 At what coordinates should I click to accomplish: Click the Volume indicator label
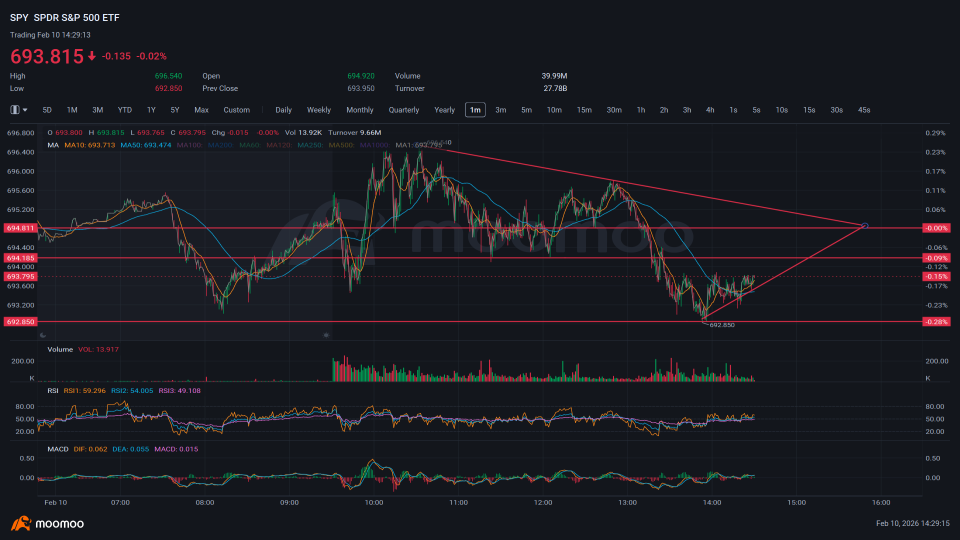pos(60,350)
